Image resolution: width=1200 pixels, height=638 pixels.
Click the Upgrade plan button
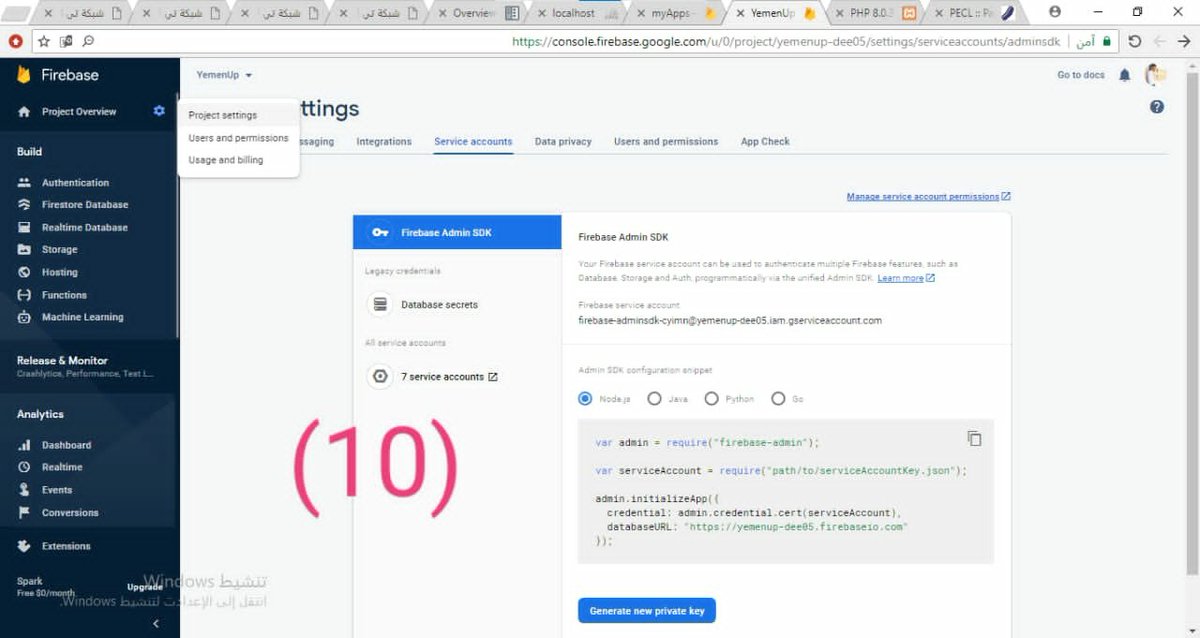tap(145, 587)
